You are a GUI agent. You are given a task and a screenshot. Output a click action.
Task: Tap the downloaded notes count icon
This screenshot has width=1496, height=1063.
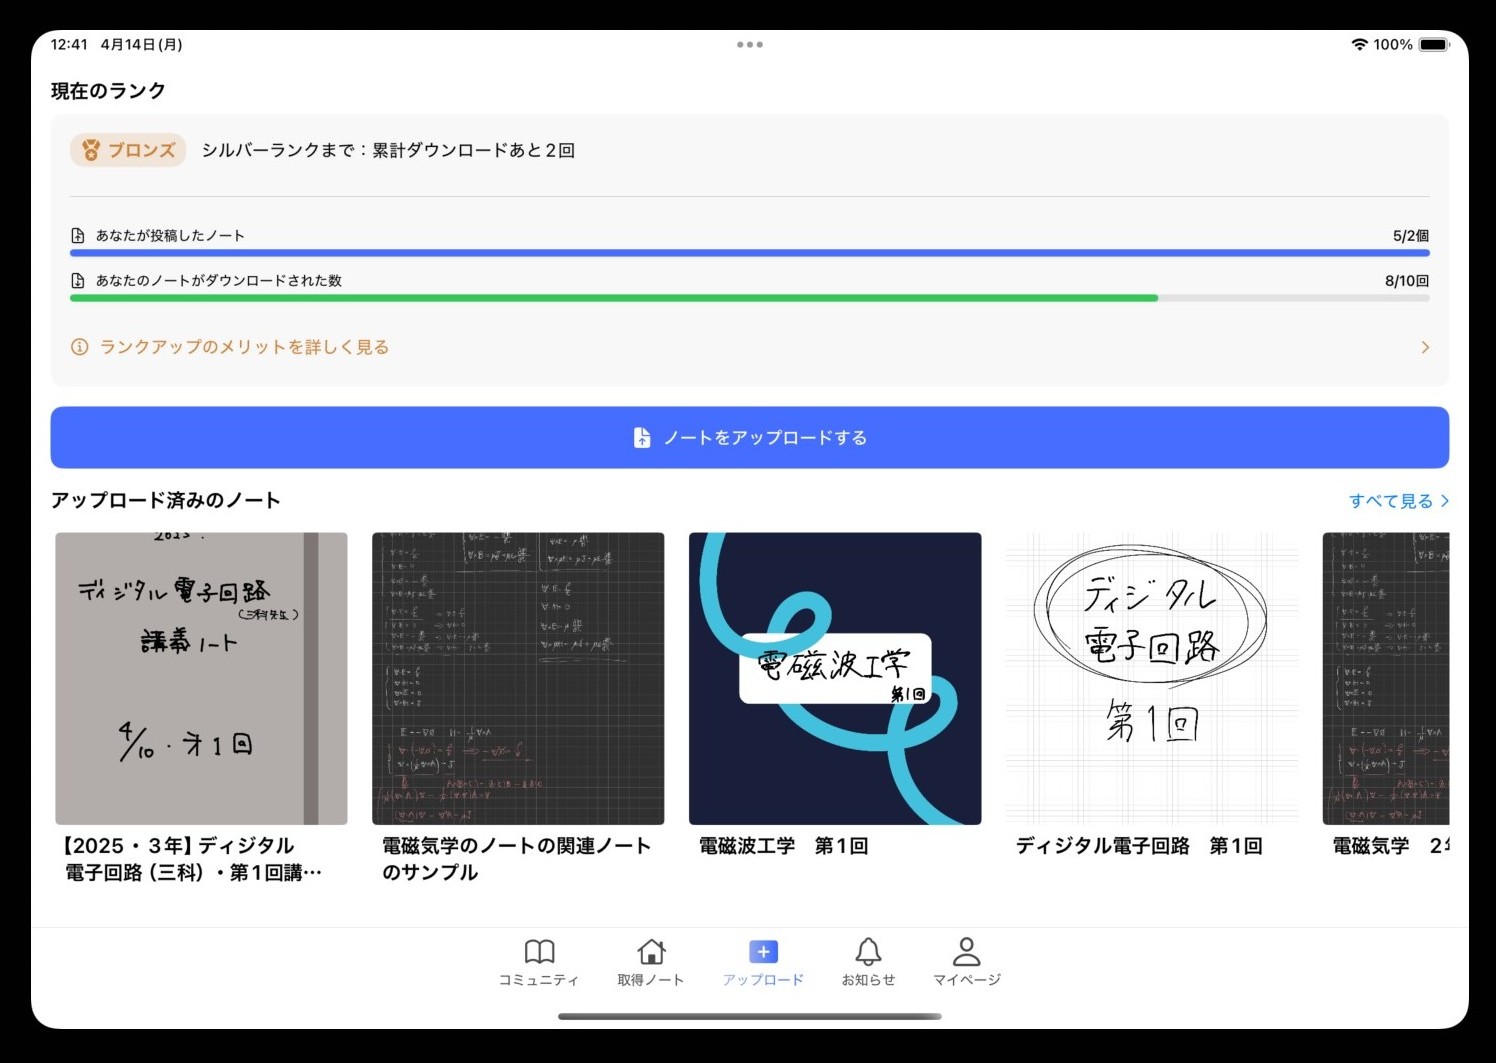coord(78,281)
